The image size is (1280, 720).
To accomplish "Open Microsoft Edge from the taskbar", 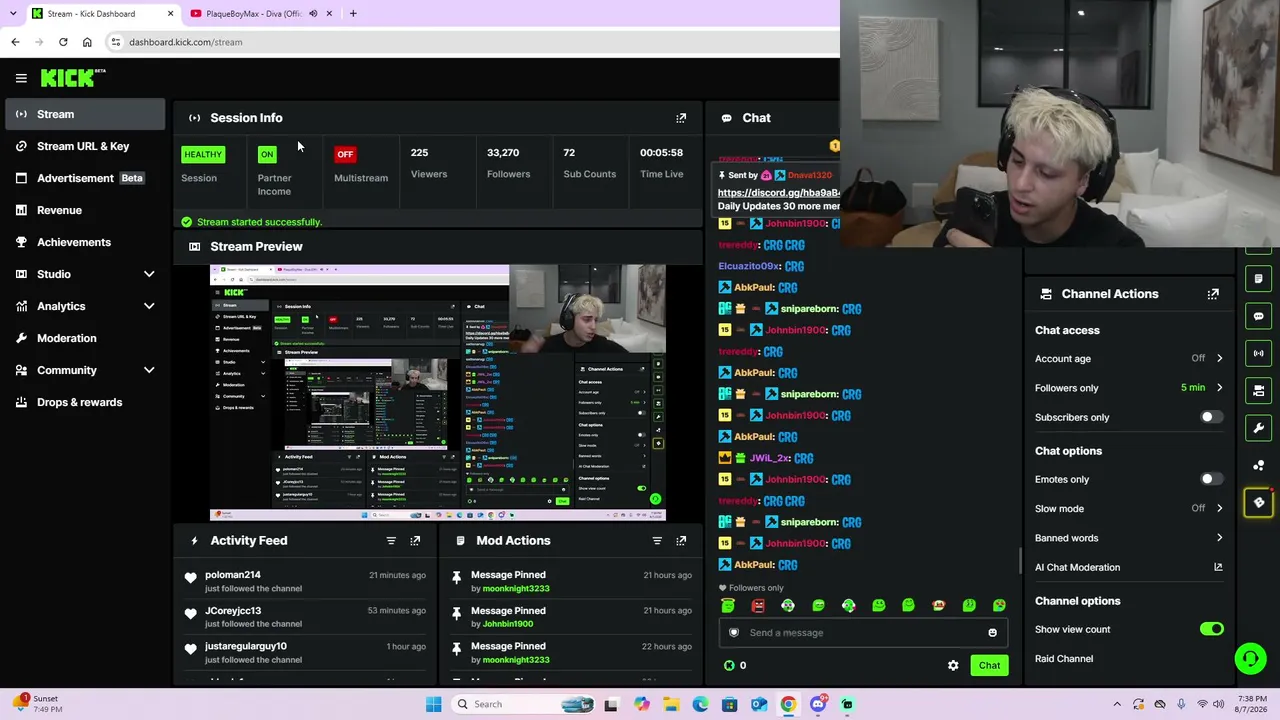I will click(700, 704).
